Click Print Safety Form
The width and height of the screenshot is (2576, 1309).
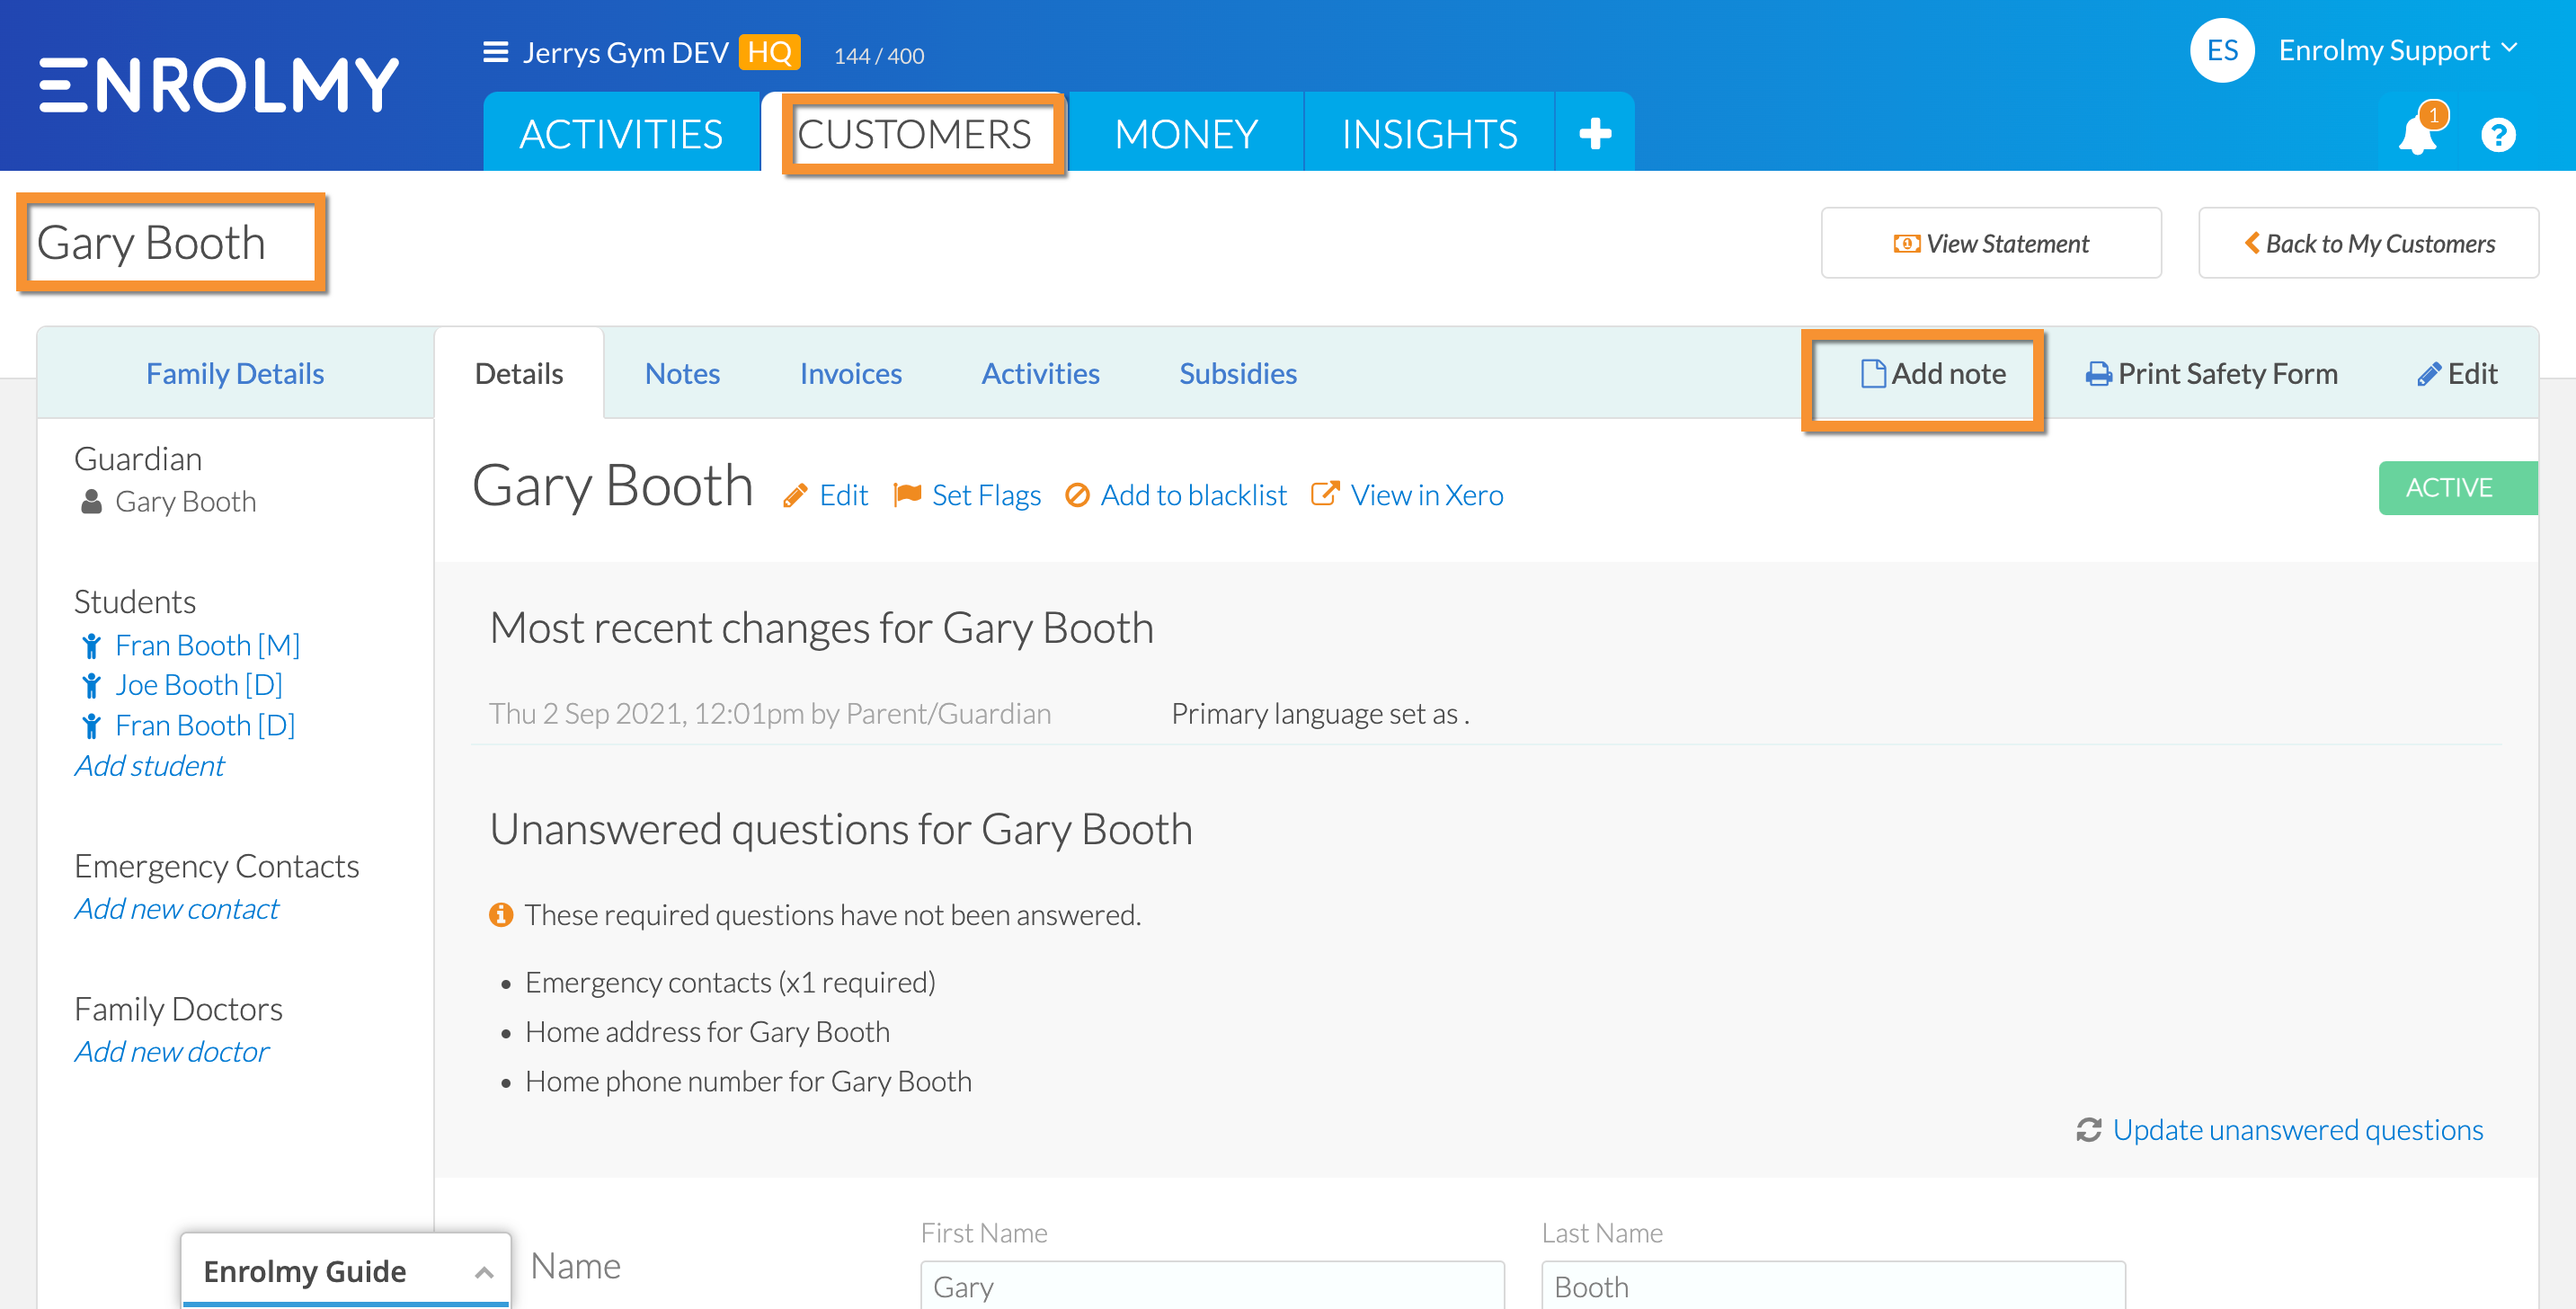pyautogui.click(x=2211, y=373)
